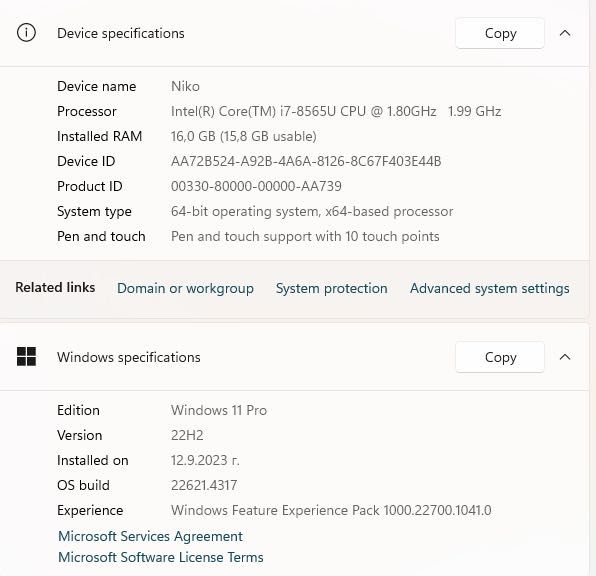Collapse the Windows specifications section
This screenshot has width=596, height=576.
point(565,357)
